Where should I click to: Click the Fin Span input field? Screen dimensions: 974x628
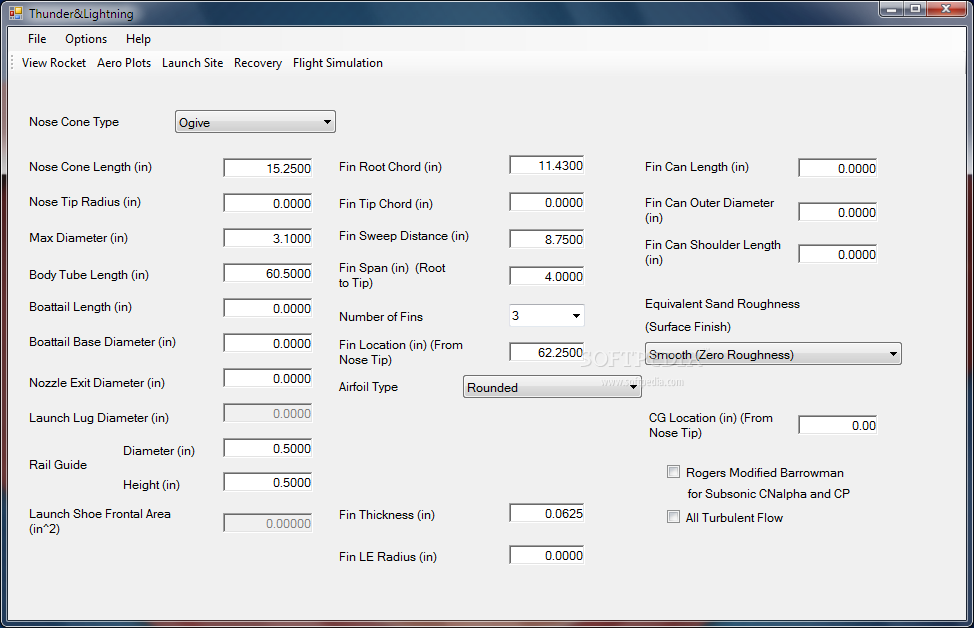[x=547, y=276]
